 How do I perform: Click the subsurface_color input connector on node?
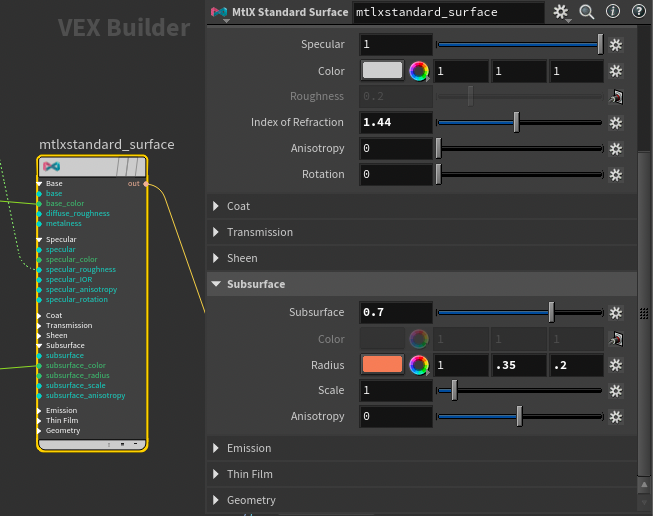[39, 366]
